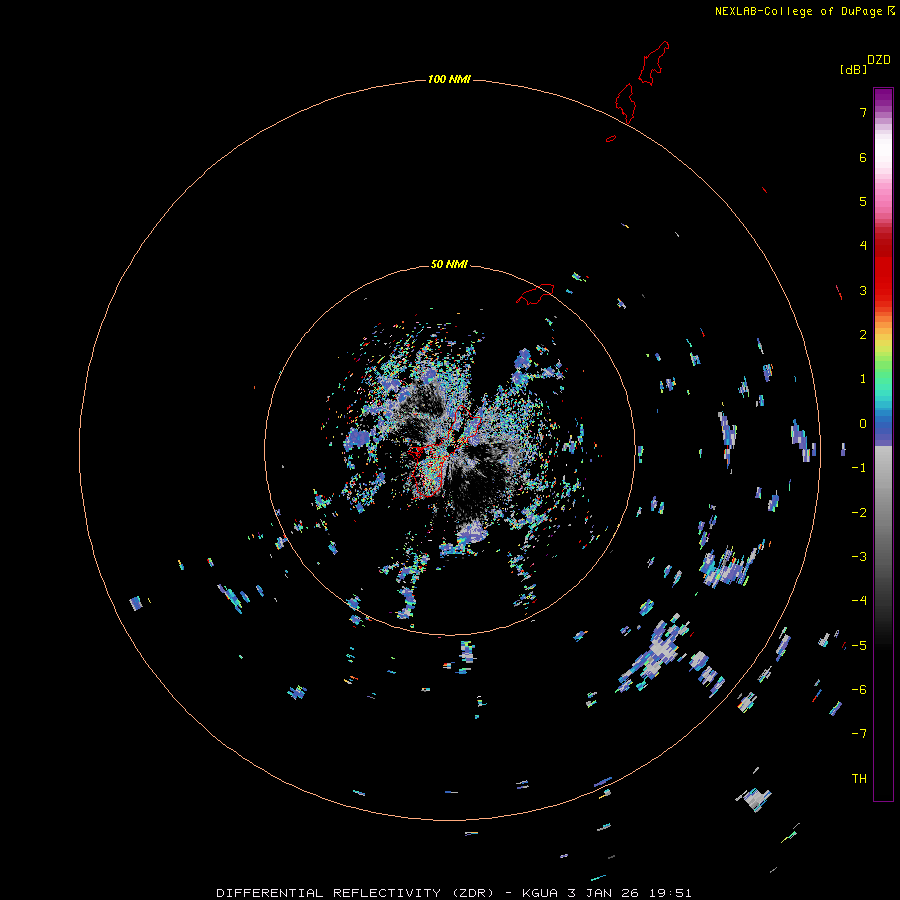
Task: Click the -7 value on color scale
Action: (x=859, y=734)
